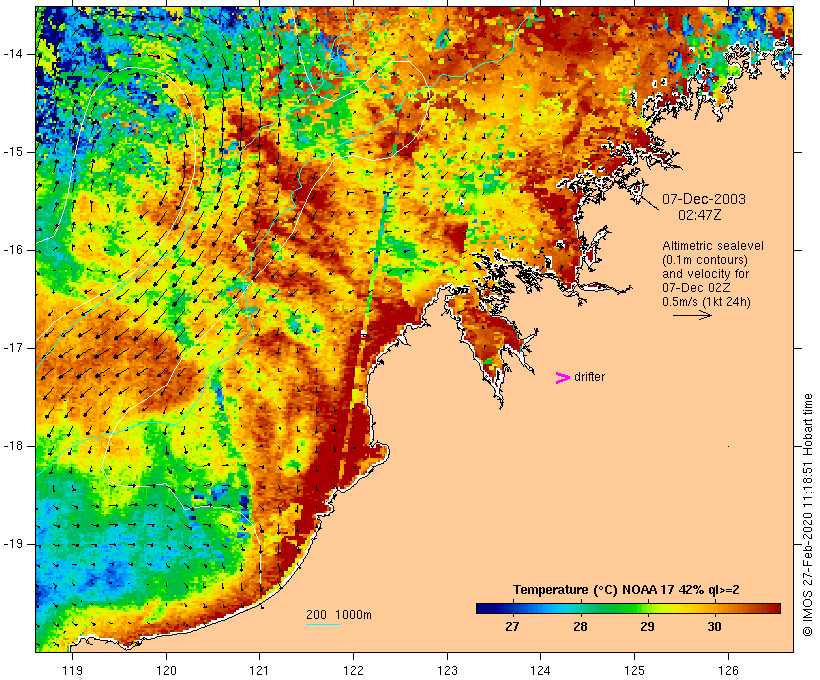Viewport: 820px width, 680px height.
Task: Click the date text '07-Dec-2003'
Action: 703,199
